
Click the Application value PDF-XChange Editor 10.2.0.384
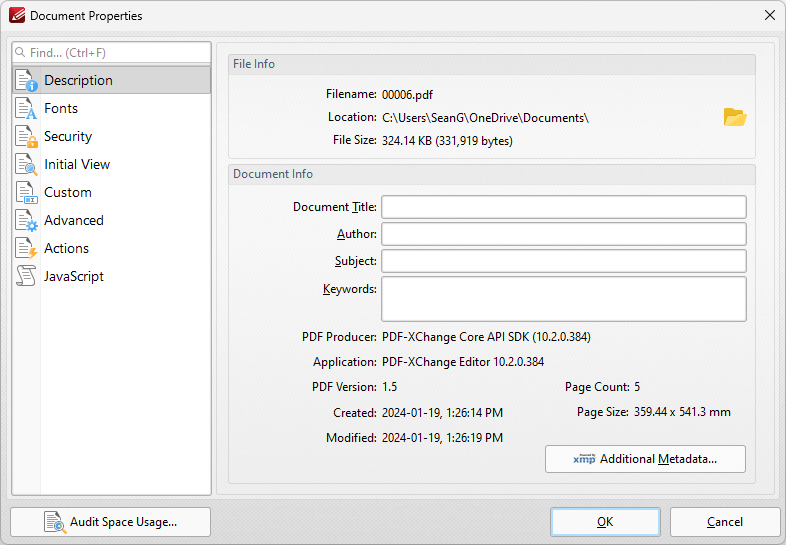tap(463, 362)
